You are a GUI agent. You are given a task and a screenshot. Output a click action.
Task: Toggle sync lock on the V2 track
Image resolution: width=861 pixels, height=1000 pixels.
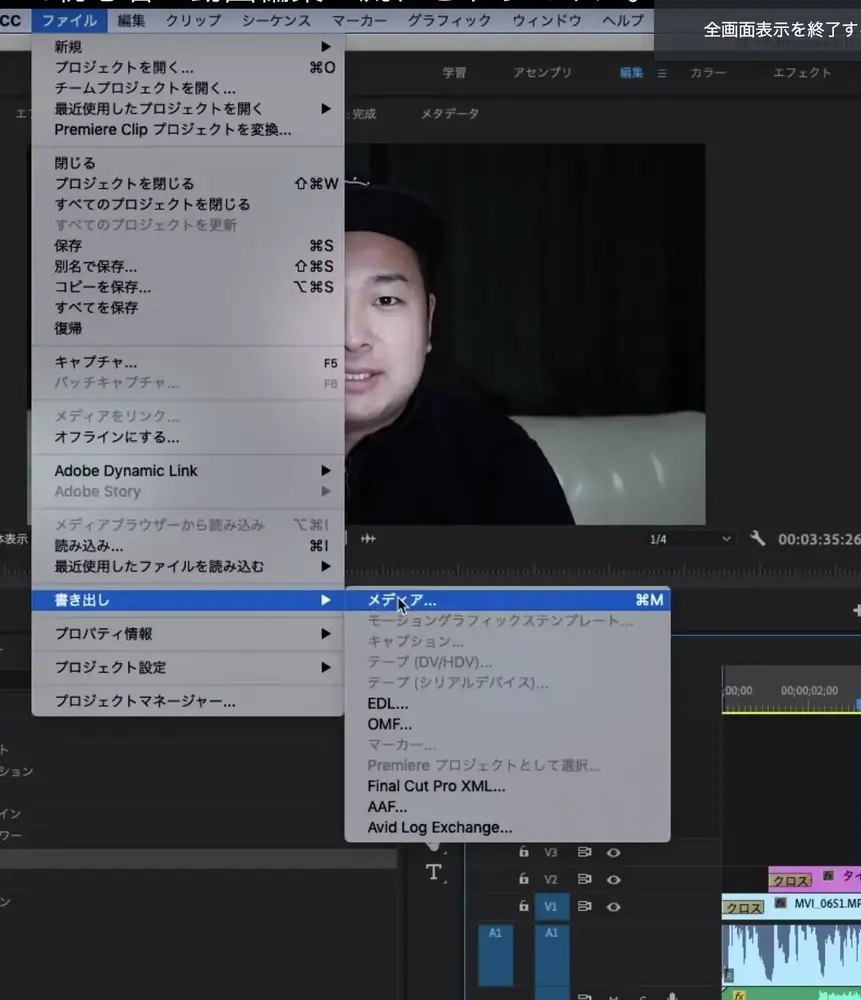pos(584,879)
